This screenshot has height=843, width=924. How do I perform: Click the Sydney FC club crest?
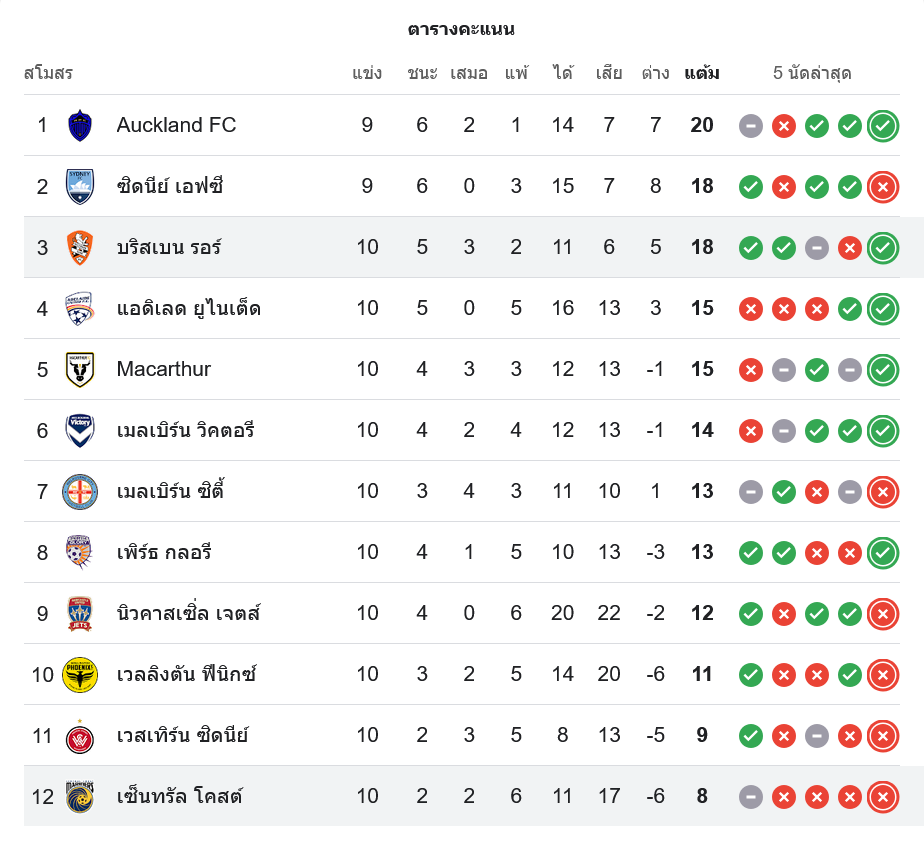click(80, 187)
